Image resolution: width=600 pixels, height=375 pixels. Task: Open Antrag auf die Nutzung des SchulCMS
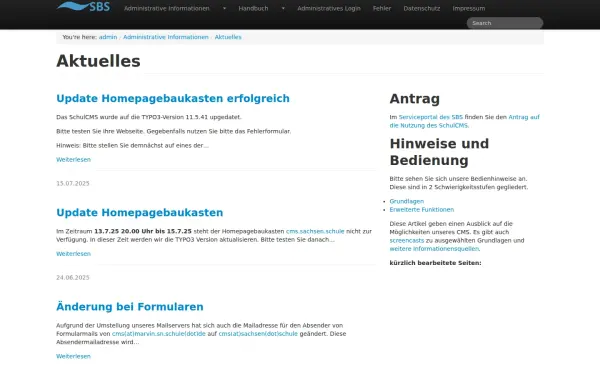click(x=465, y=121)
